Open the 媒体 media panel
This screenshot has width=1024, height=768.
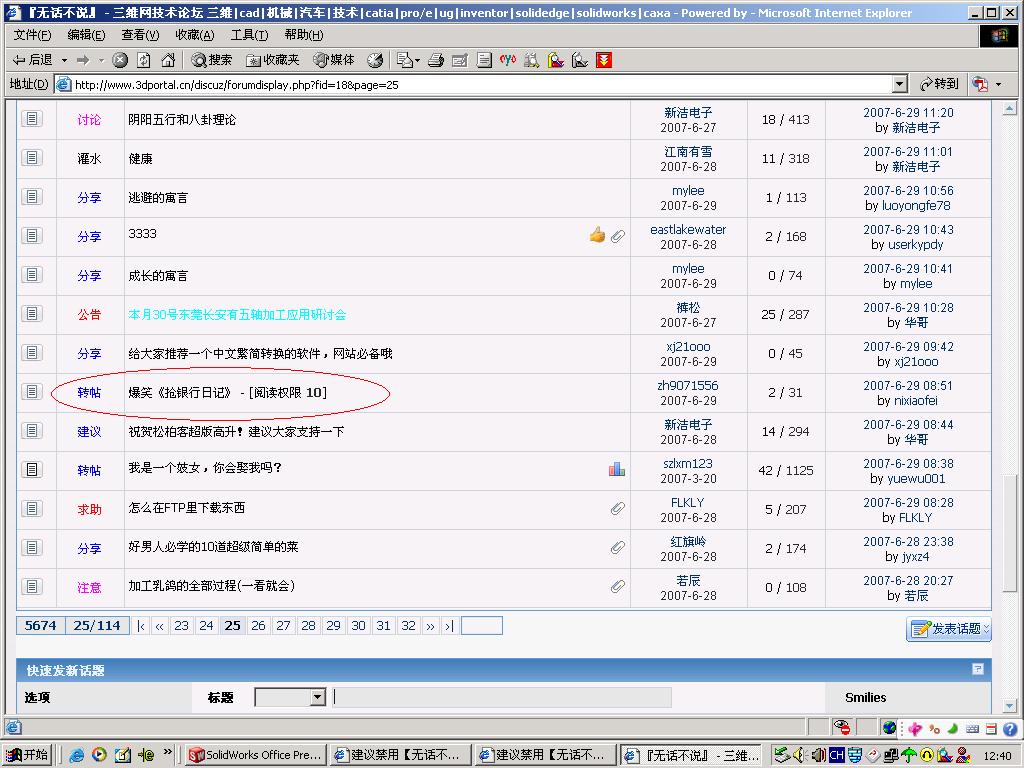pos(334,60)
